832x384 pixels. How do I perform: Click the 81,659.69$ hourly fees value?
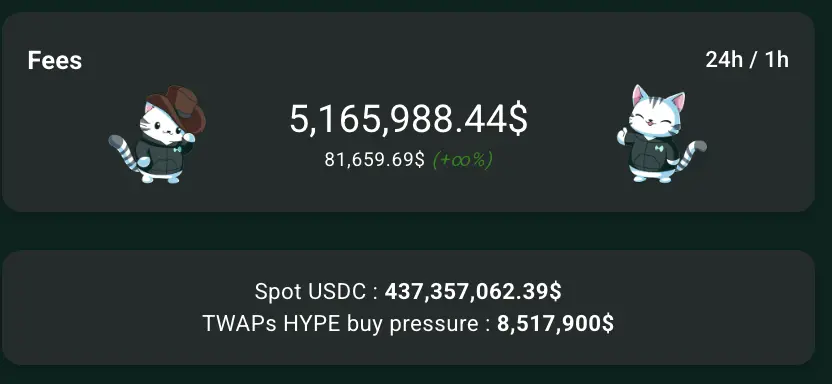tap(375, 160)
